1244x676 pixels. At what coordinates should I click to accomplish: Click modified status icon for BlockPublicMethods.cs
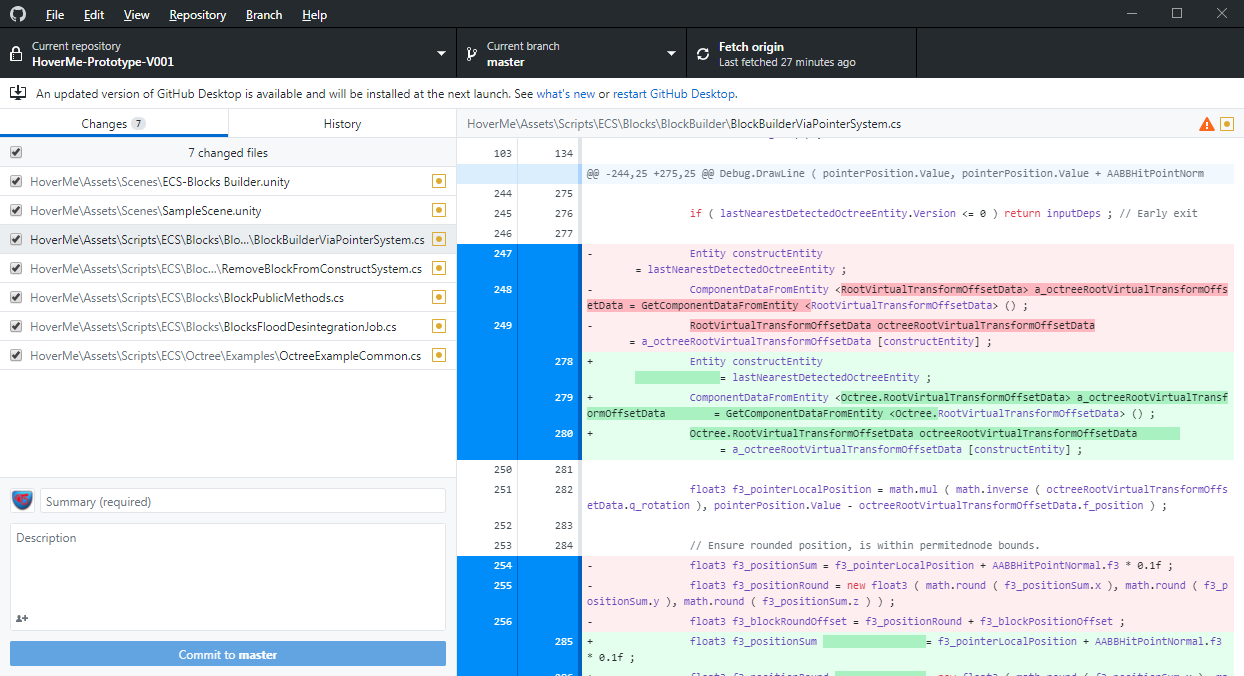coord(438,298)
